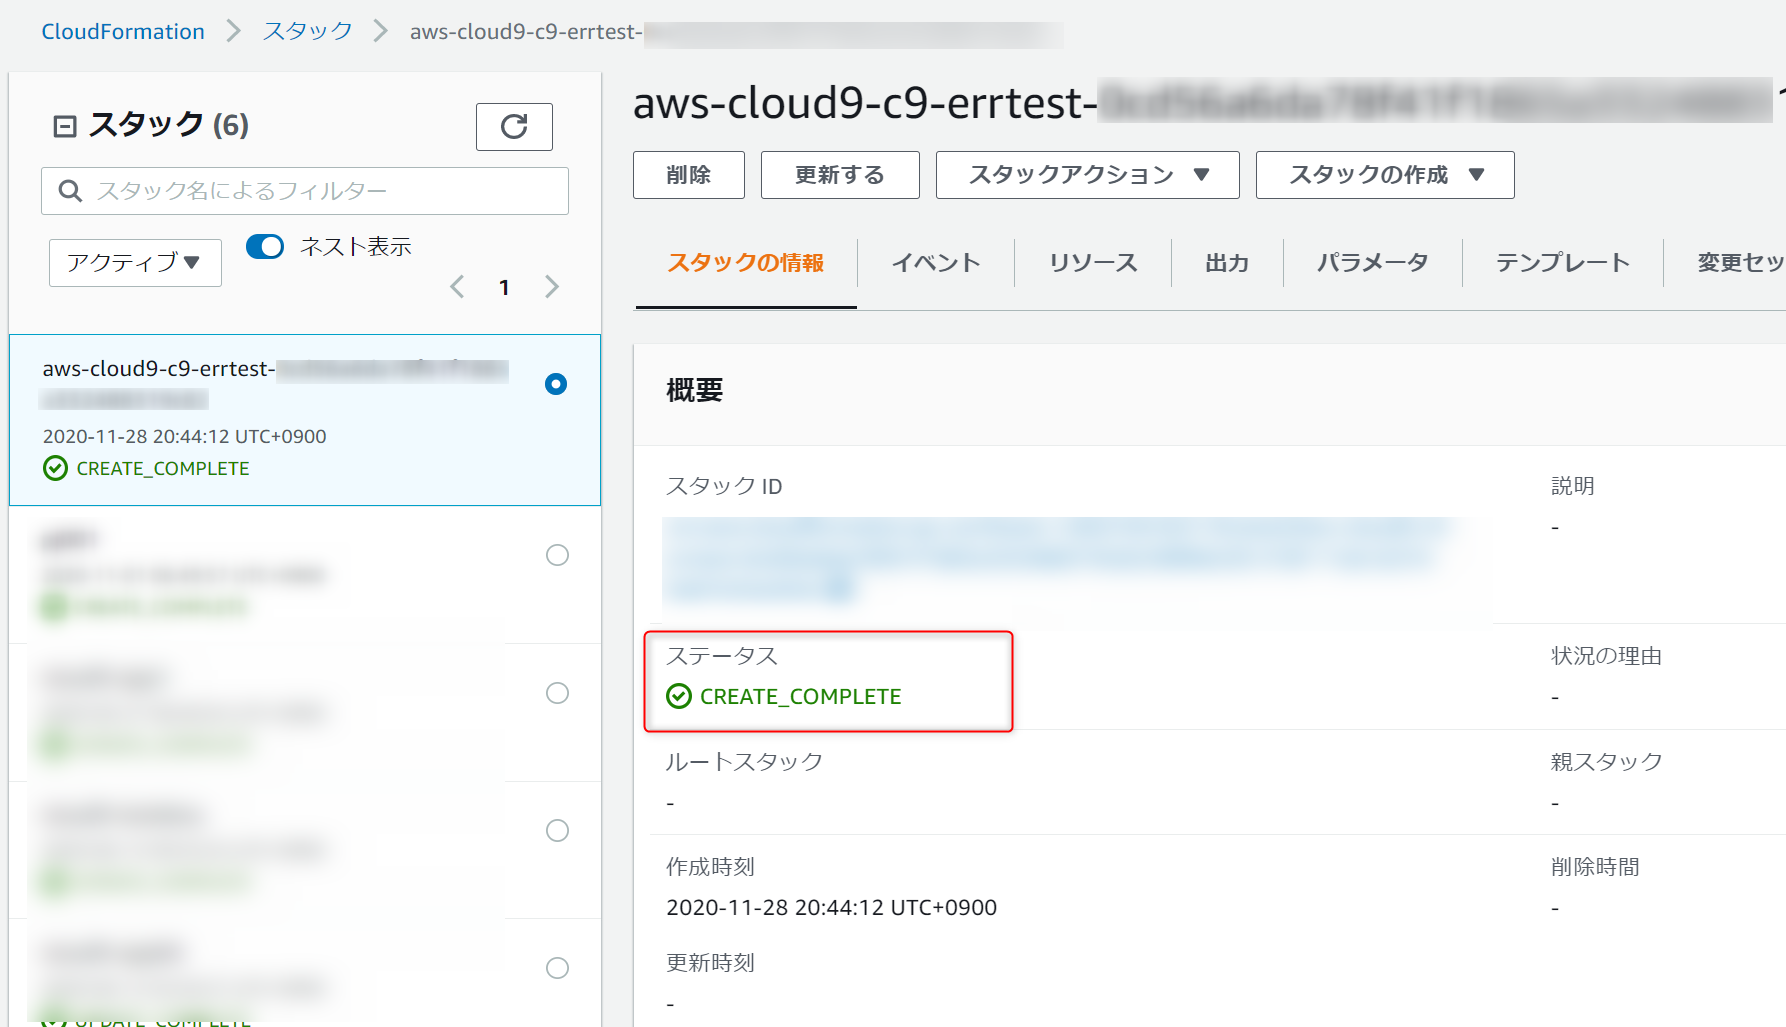Select the fifth stack's radio button
Viewport: 1786px width, 1027px height.
[557, 967]
